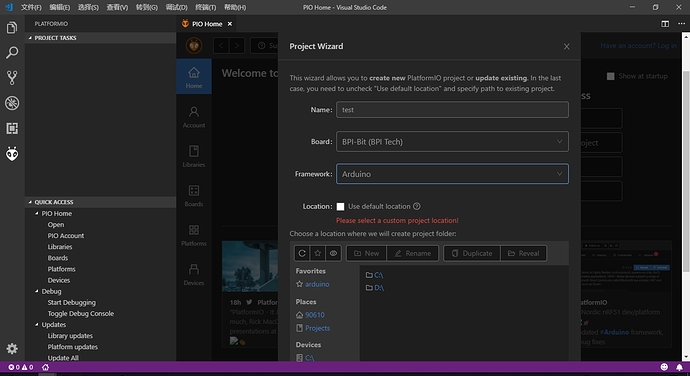
Task: Open the C:\ device in Devices list
Action: pyautogui.click(x=309, y=358)
